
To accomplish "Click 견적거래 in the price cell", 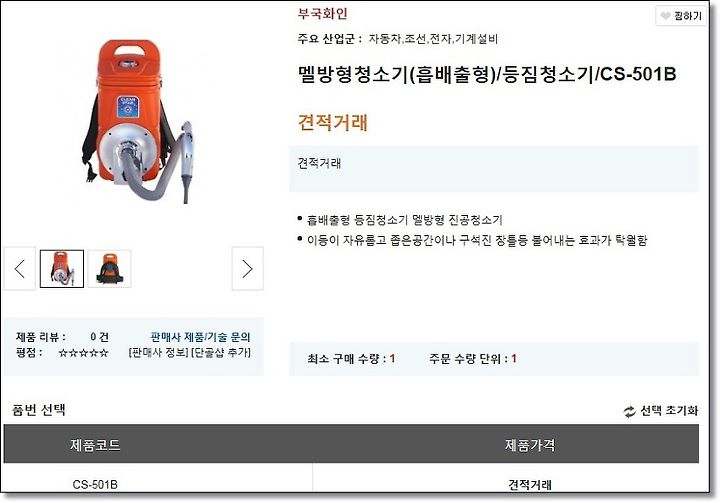I will pyautogui.click(x=530, y=484).
